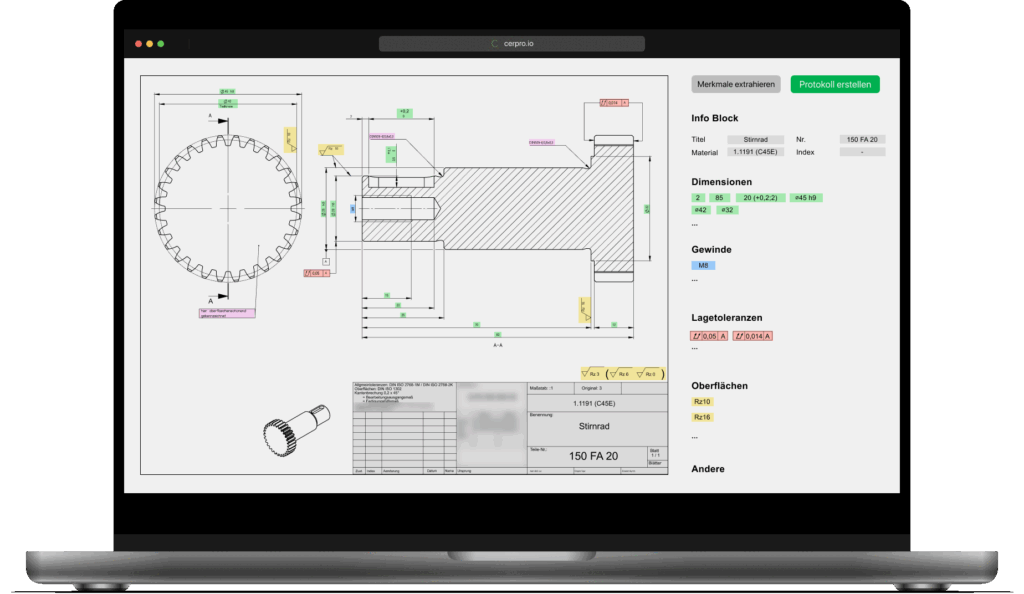Click the yellow Rz10 surface tag
The width and height of the screenshot is (1024, 594).
[x=701, y=401]
